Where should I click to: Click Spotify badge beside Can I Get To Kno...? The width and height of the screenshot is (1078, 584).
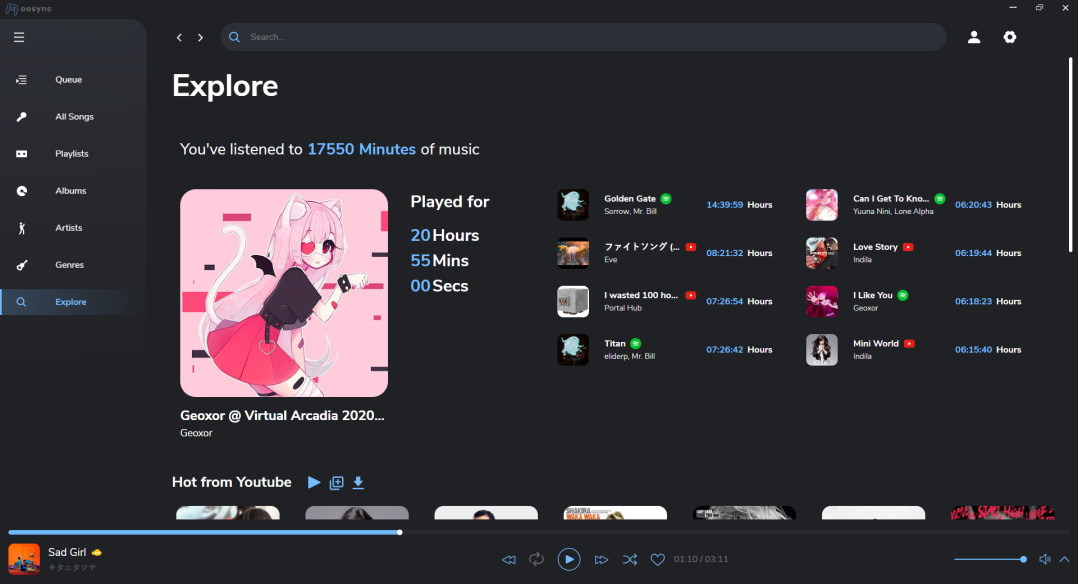click(x=940, y=199)
